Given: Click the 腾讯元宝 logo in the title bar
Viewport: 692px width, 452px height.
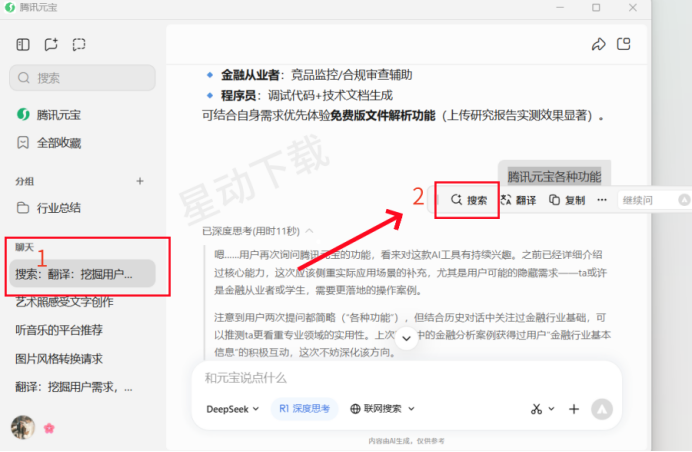Looking at the screenshot, I should click(x=10, y=7).
